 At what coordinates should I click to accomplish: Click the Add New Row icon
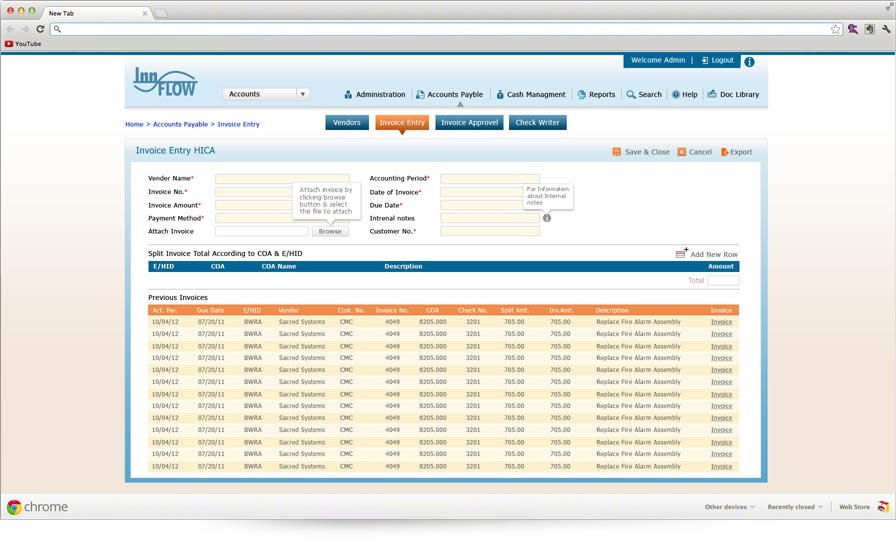(x=682, y=254)
